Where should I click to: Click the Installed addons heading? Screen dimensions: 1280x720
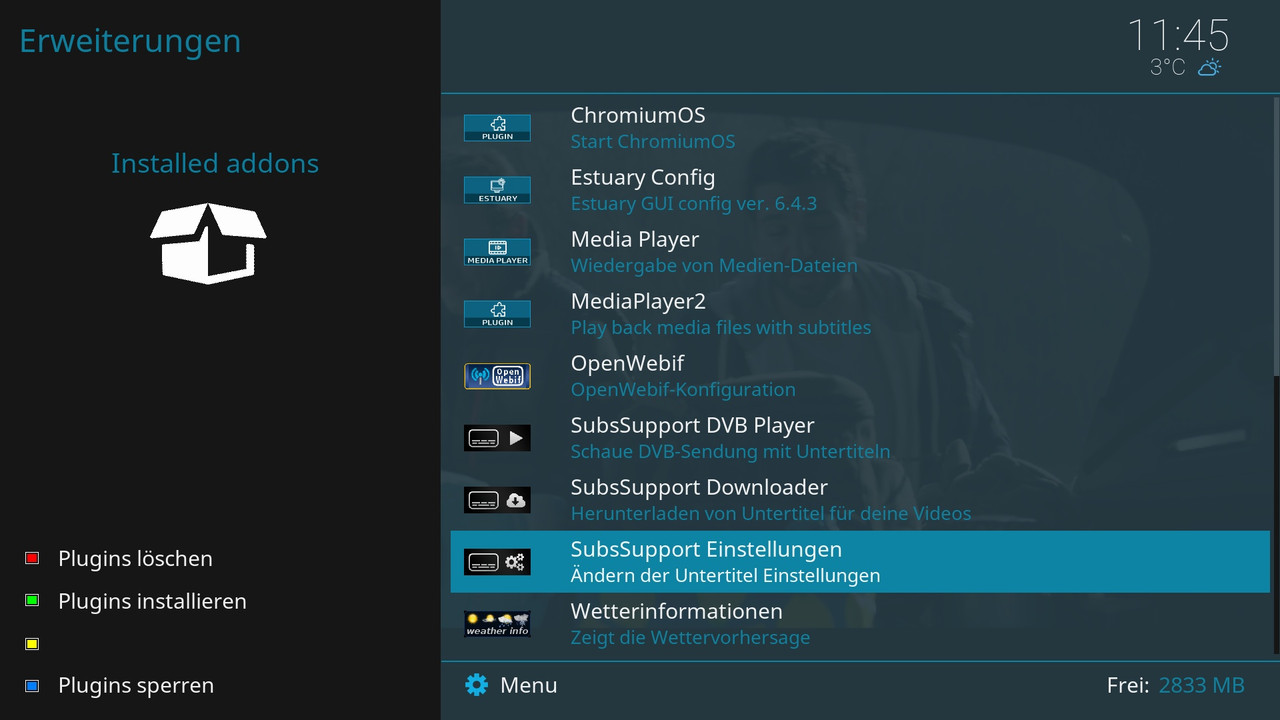tap(215, 163)
